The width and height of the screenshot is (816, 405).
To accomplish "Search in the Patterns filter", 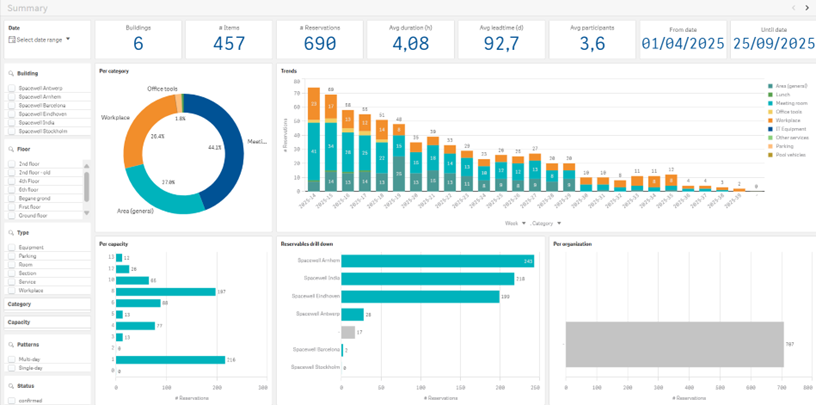I will tap(11, 345).
